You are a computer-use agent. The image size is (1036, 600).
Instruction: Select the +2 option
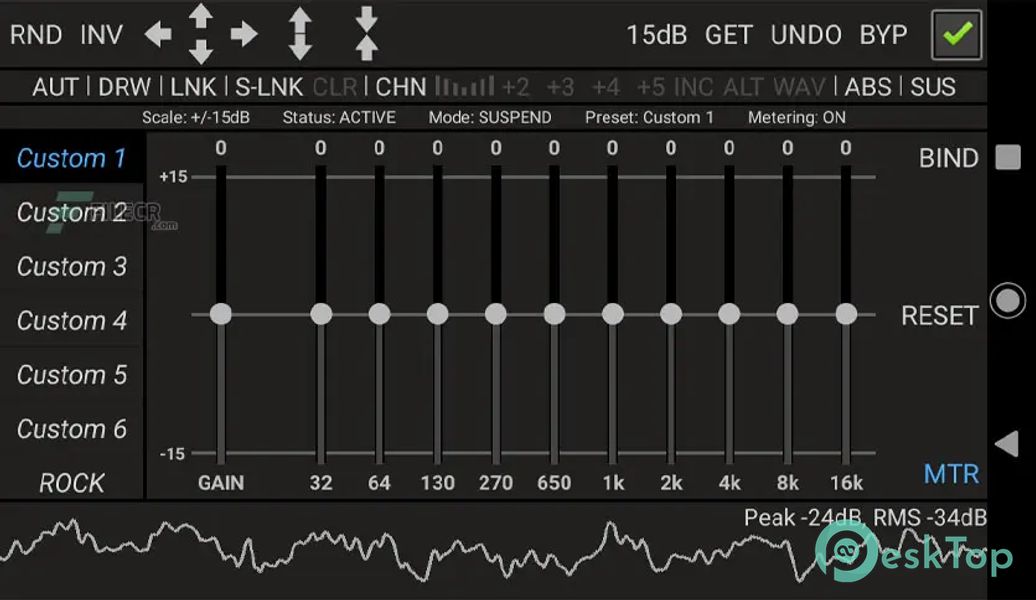(x=515, y=87)
